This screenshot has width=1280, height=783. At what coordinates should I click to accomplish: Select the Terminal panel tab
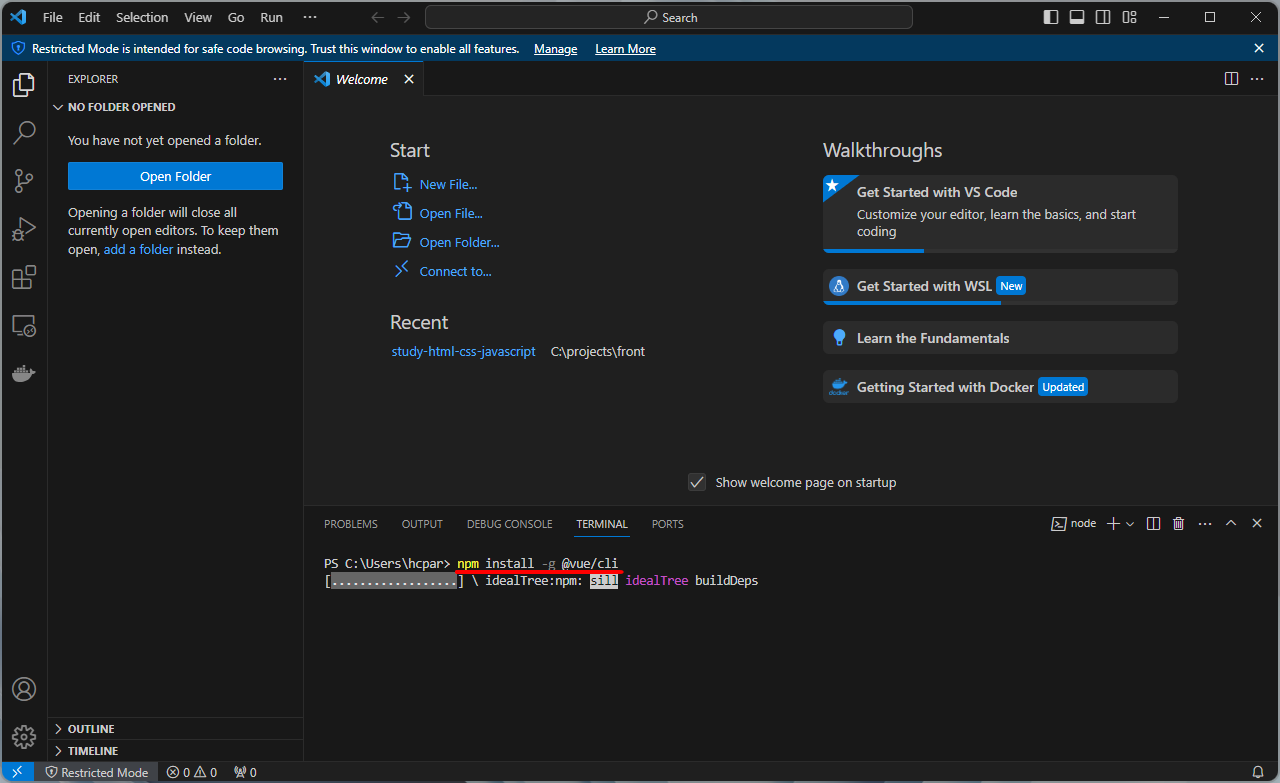(602, 524)
